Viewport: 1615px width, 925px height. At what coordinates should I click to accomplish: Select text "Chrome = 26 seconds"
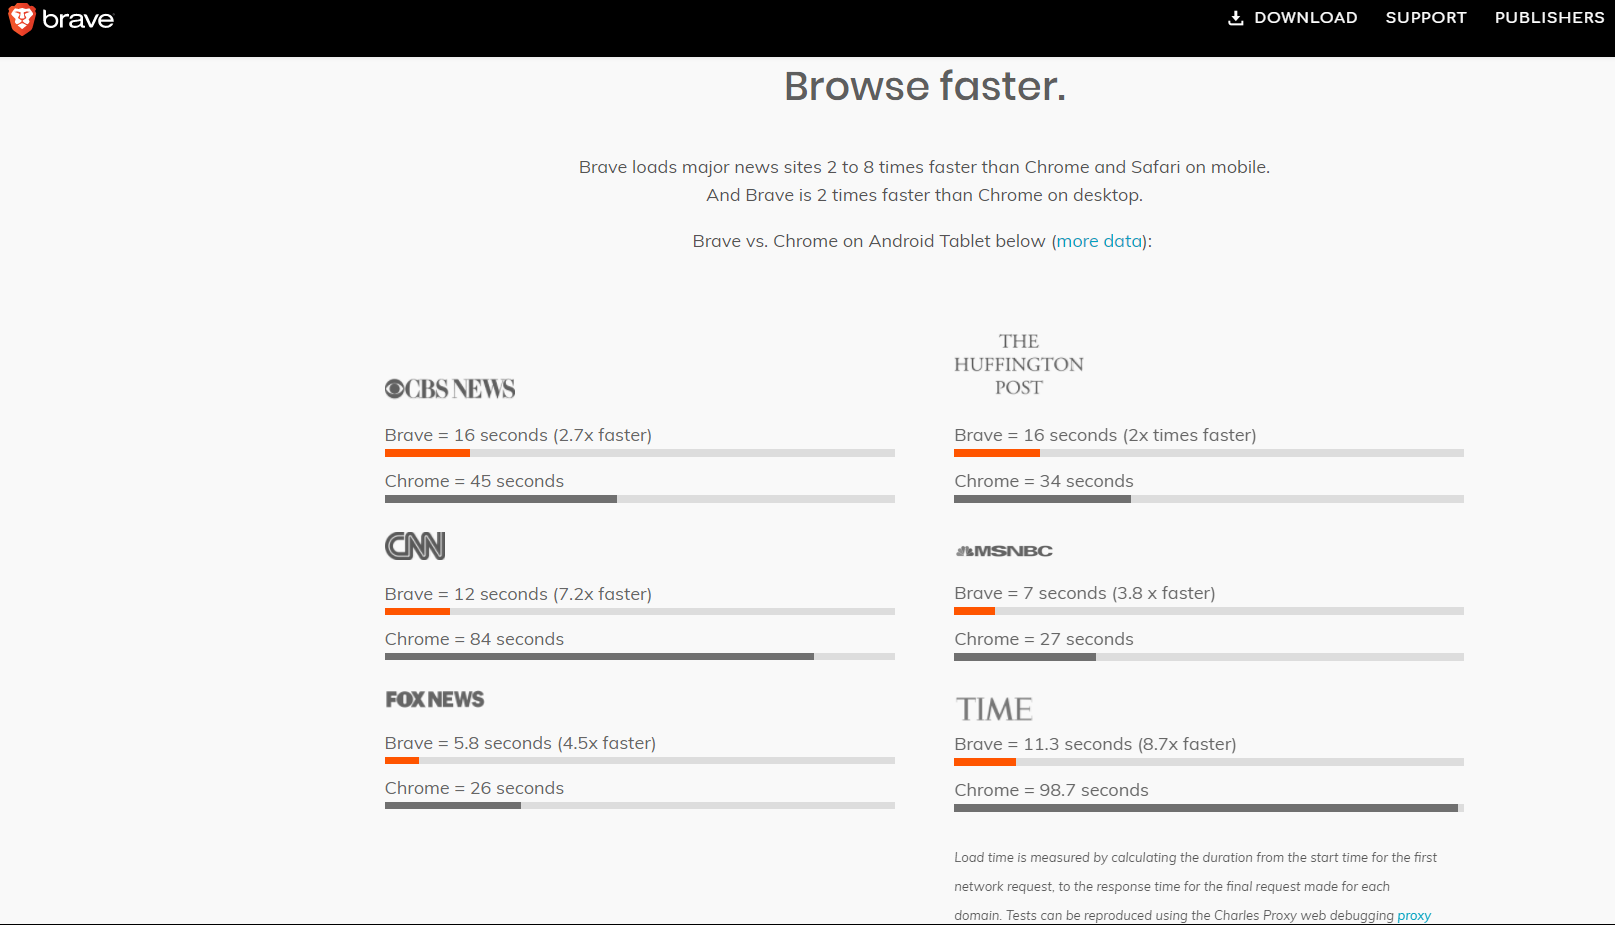474,788
